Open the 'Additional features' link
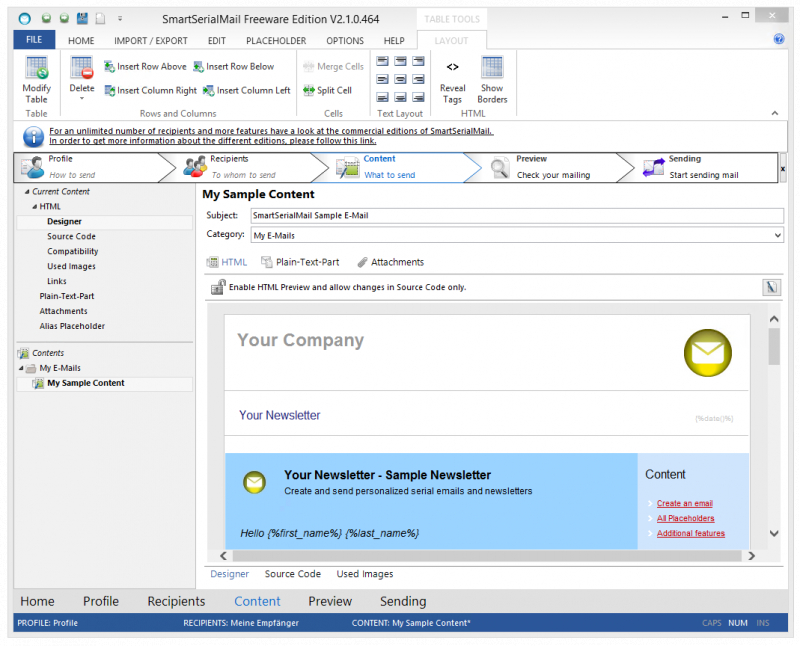Screen dimensions: 800x646 pyautogui.click(x=691, y=533)
